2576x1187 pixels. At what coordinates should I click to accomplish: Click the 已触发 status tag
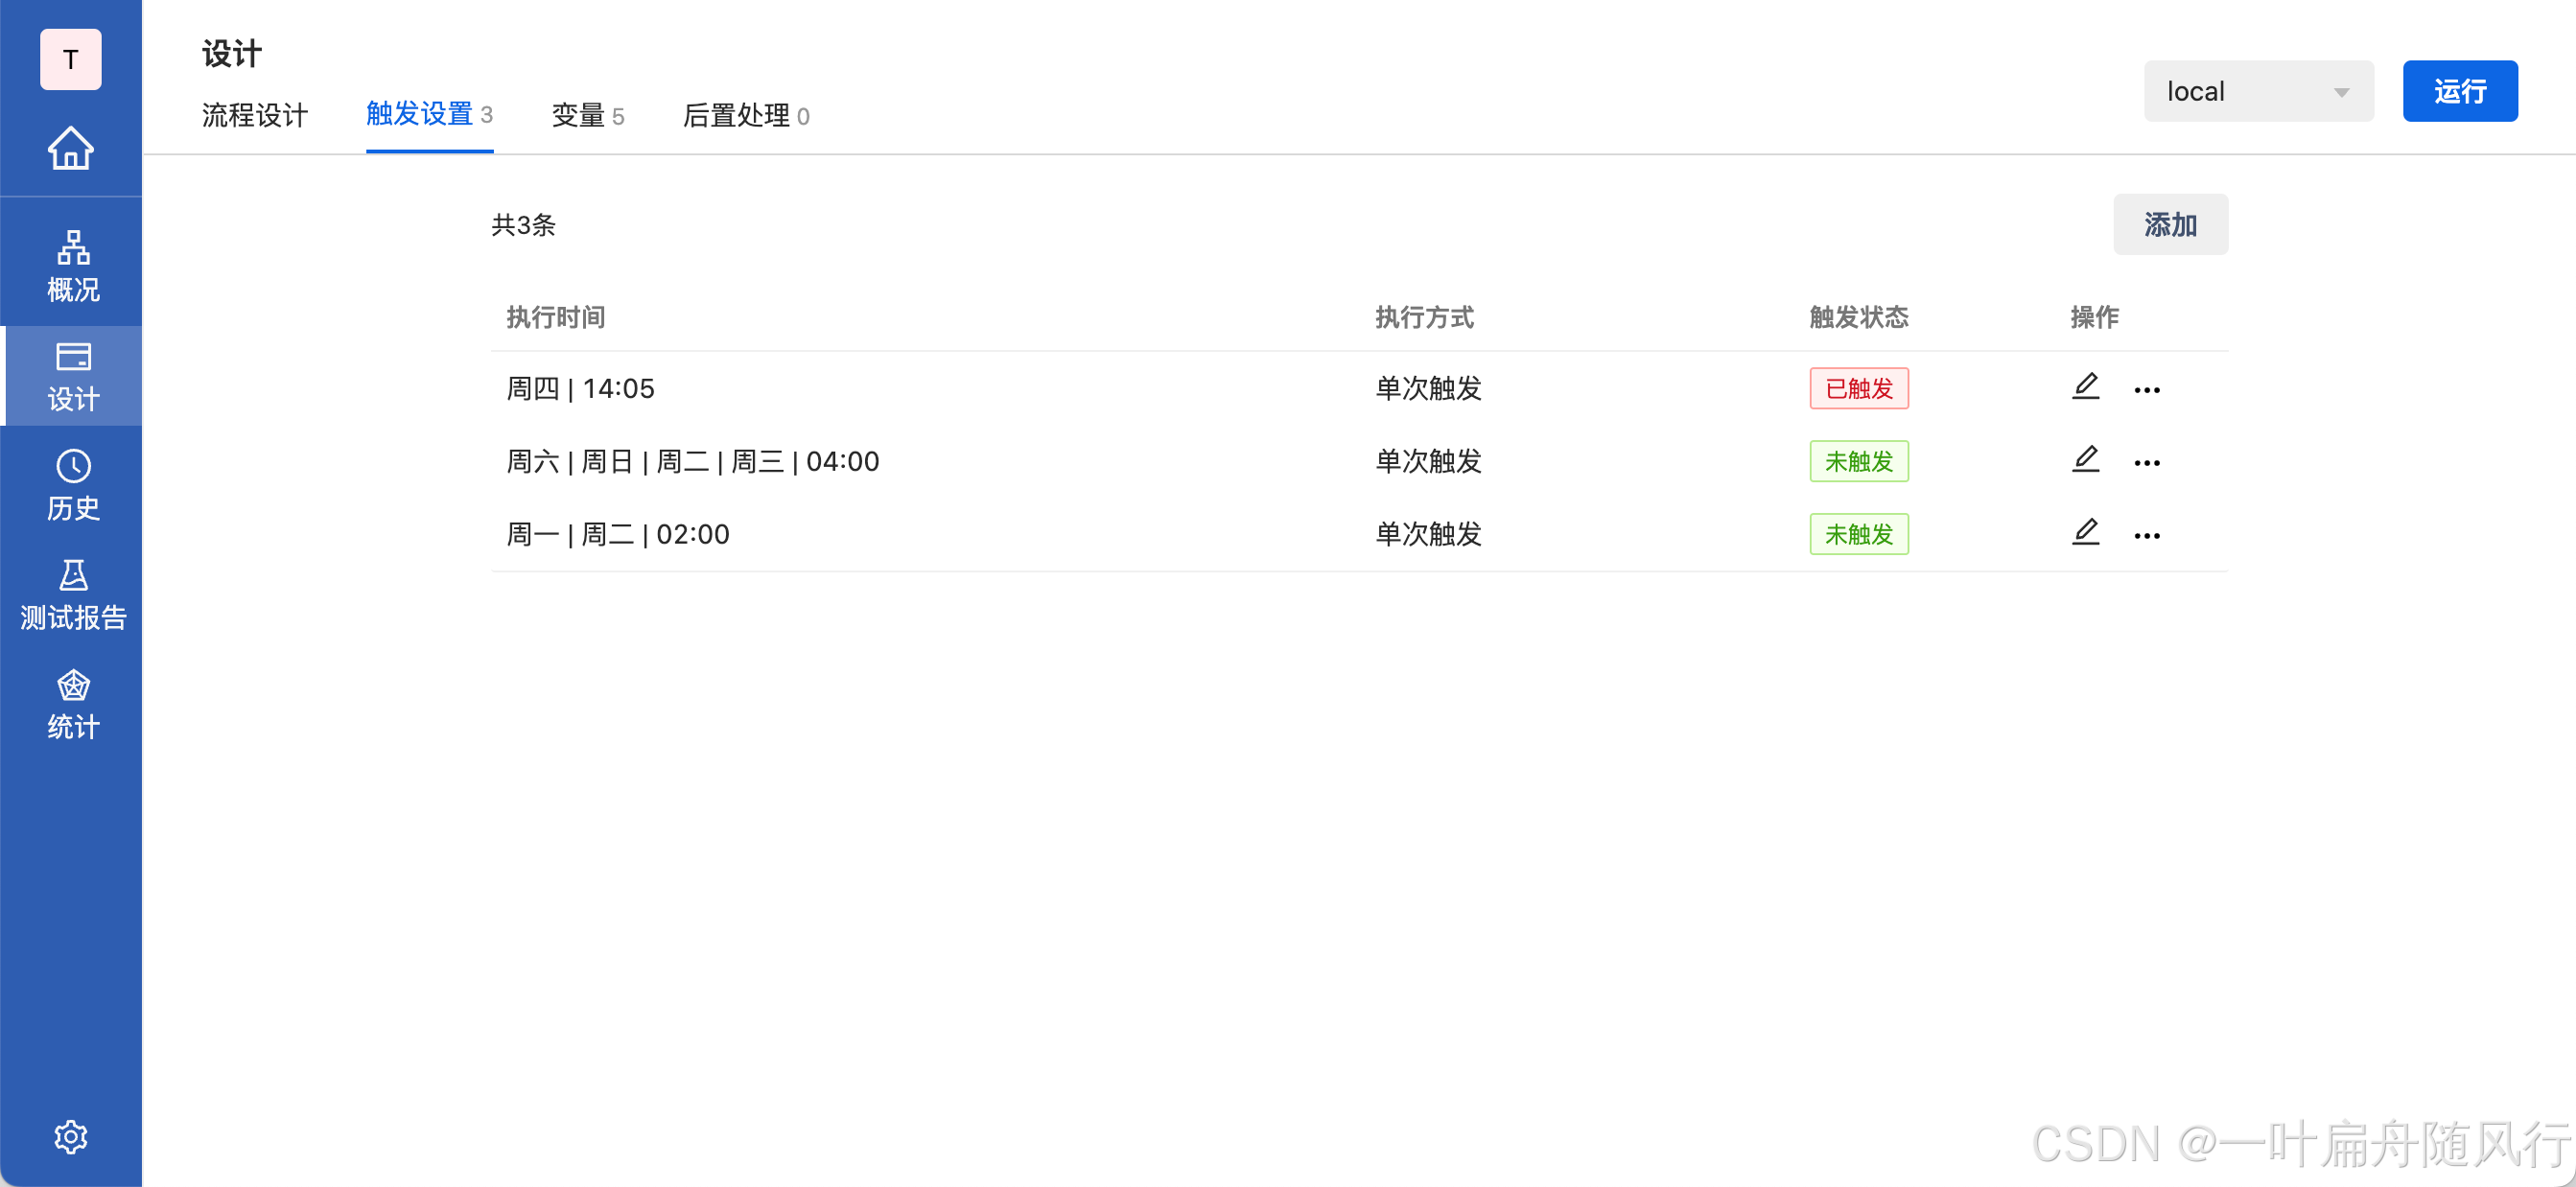click(x=1859, y=388)
